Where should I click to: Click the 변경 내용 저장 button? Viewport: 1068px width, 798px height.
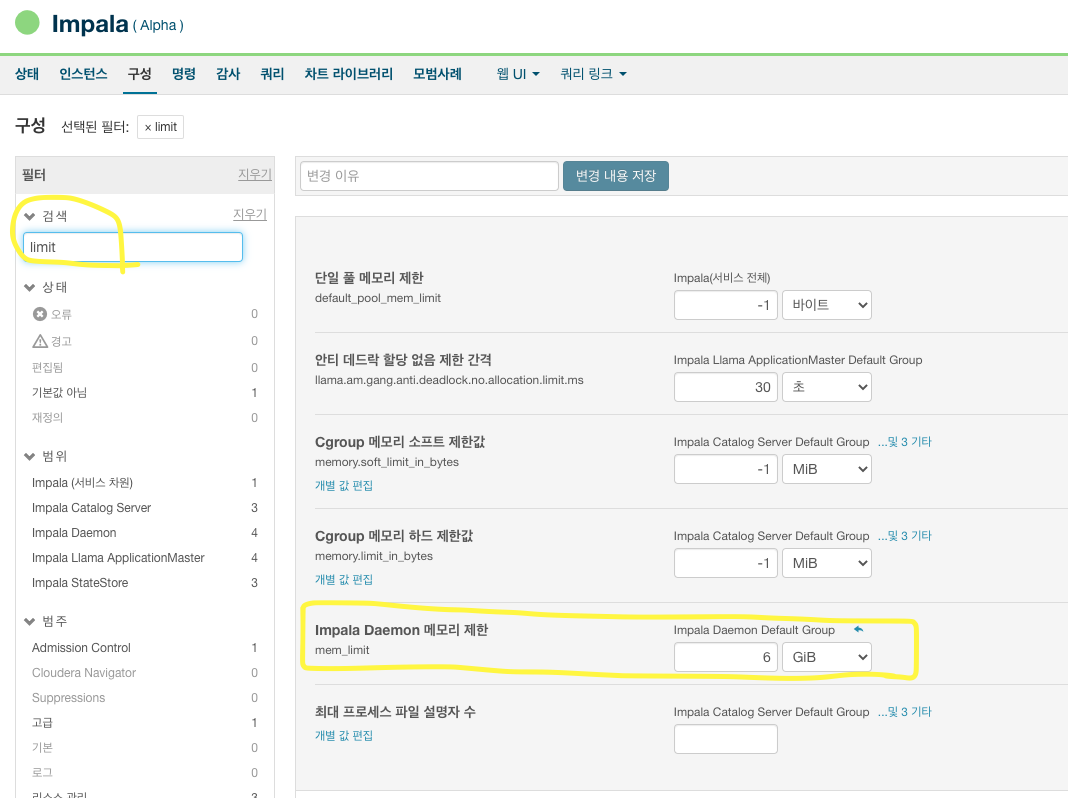click(x=616, y=176)
